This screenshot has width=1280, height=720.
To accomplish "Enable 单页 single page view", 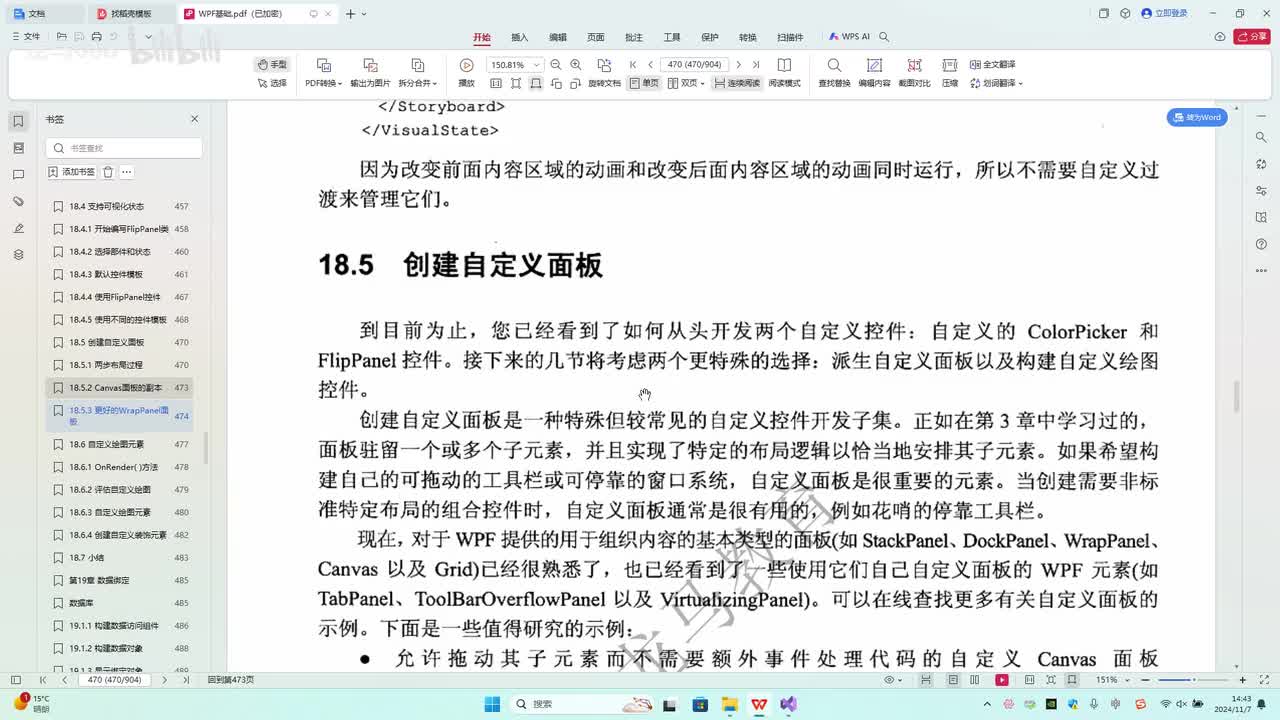I will [644, 83].
